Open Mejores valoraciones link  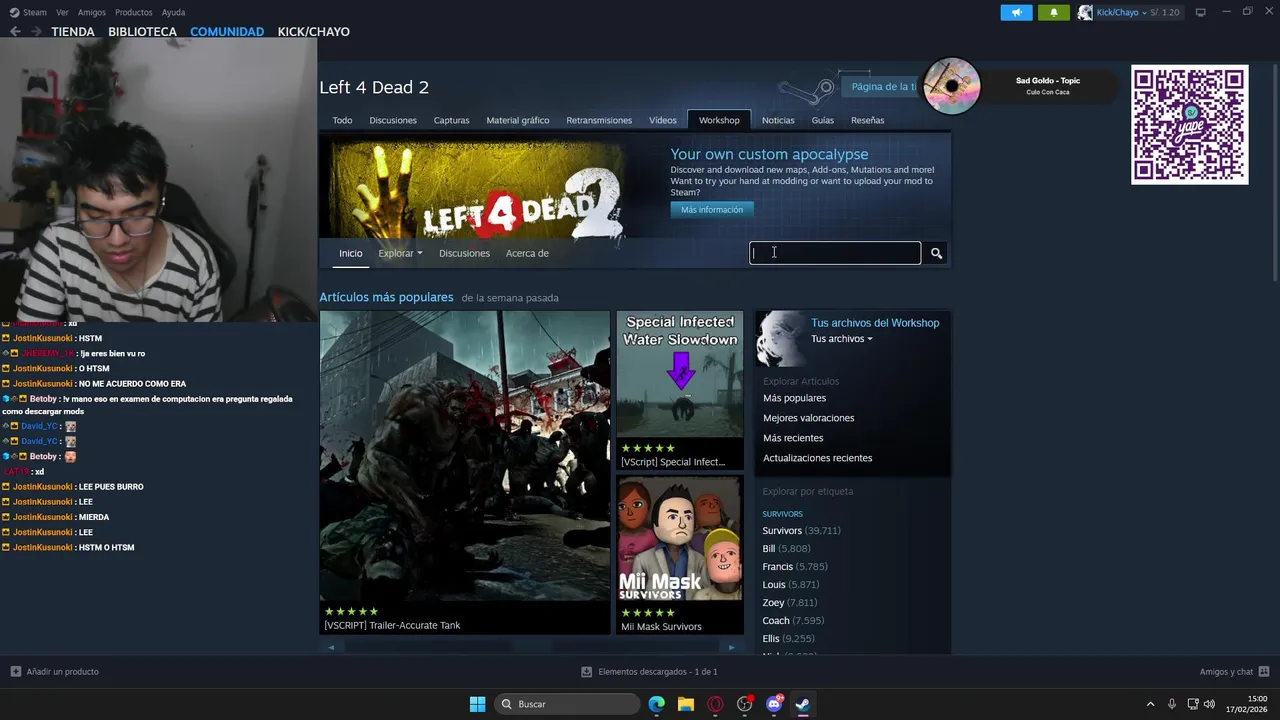[808, 418]
